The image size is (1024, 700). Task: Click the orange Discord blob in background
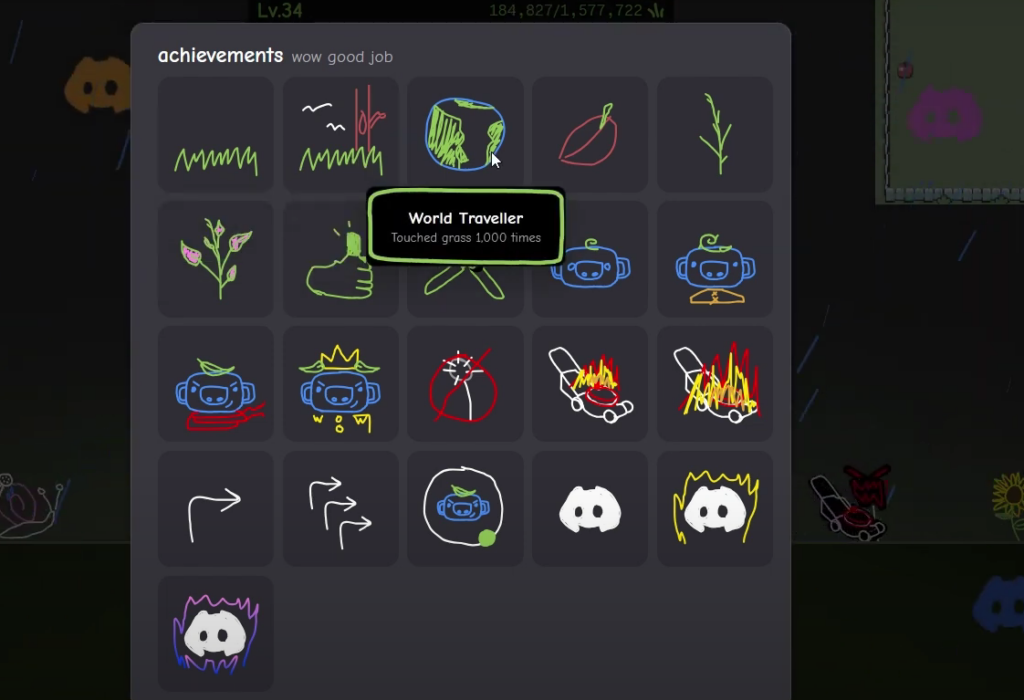coord(98,85)
